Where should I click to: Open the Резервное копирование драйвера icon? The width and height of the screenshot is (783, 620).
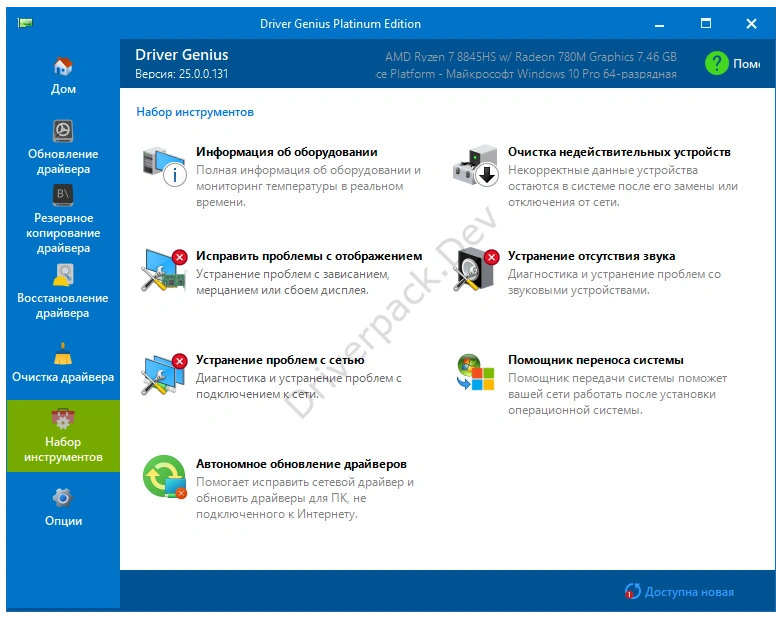(x=63, y=195)
